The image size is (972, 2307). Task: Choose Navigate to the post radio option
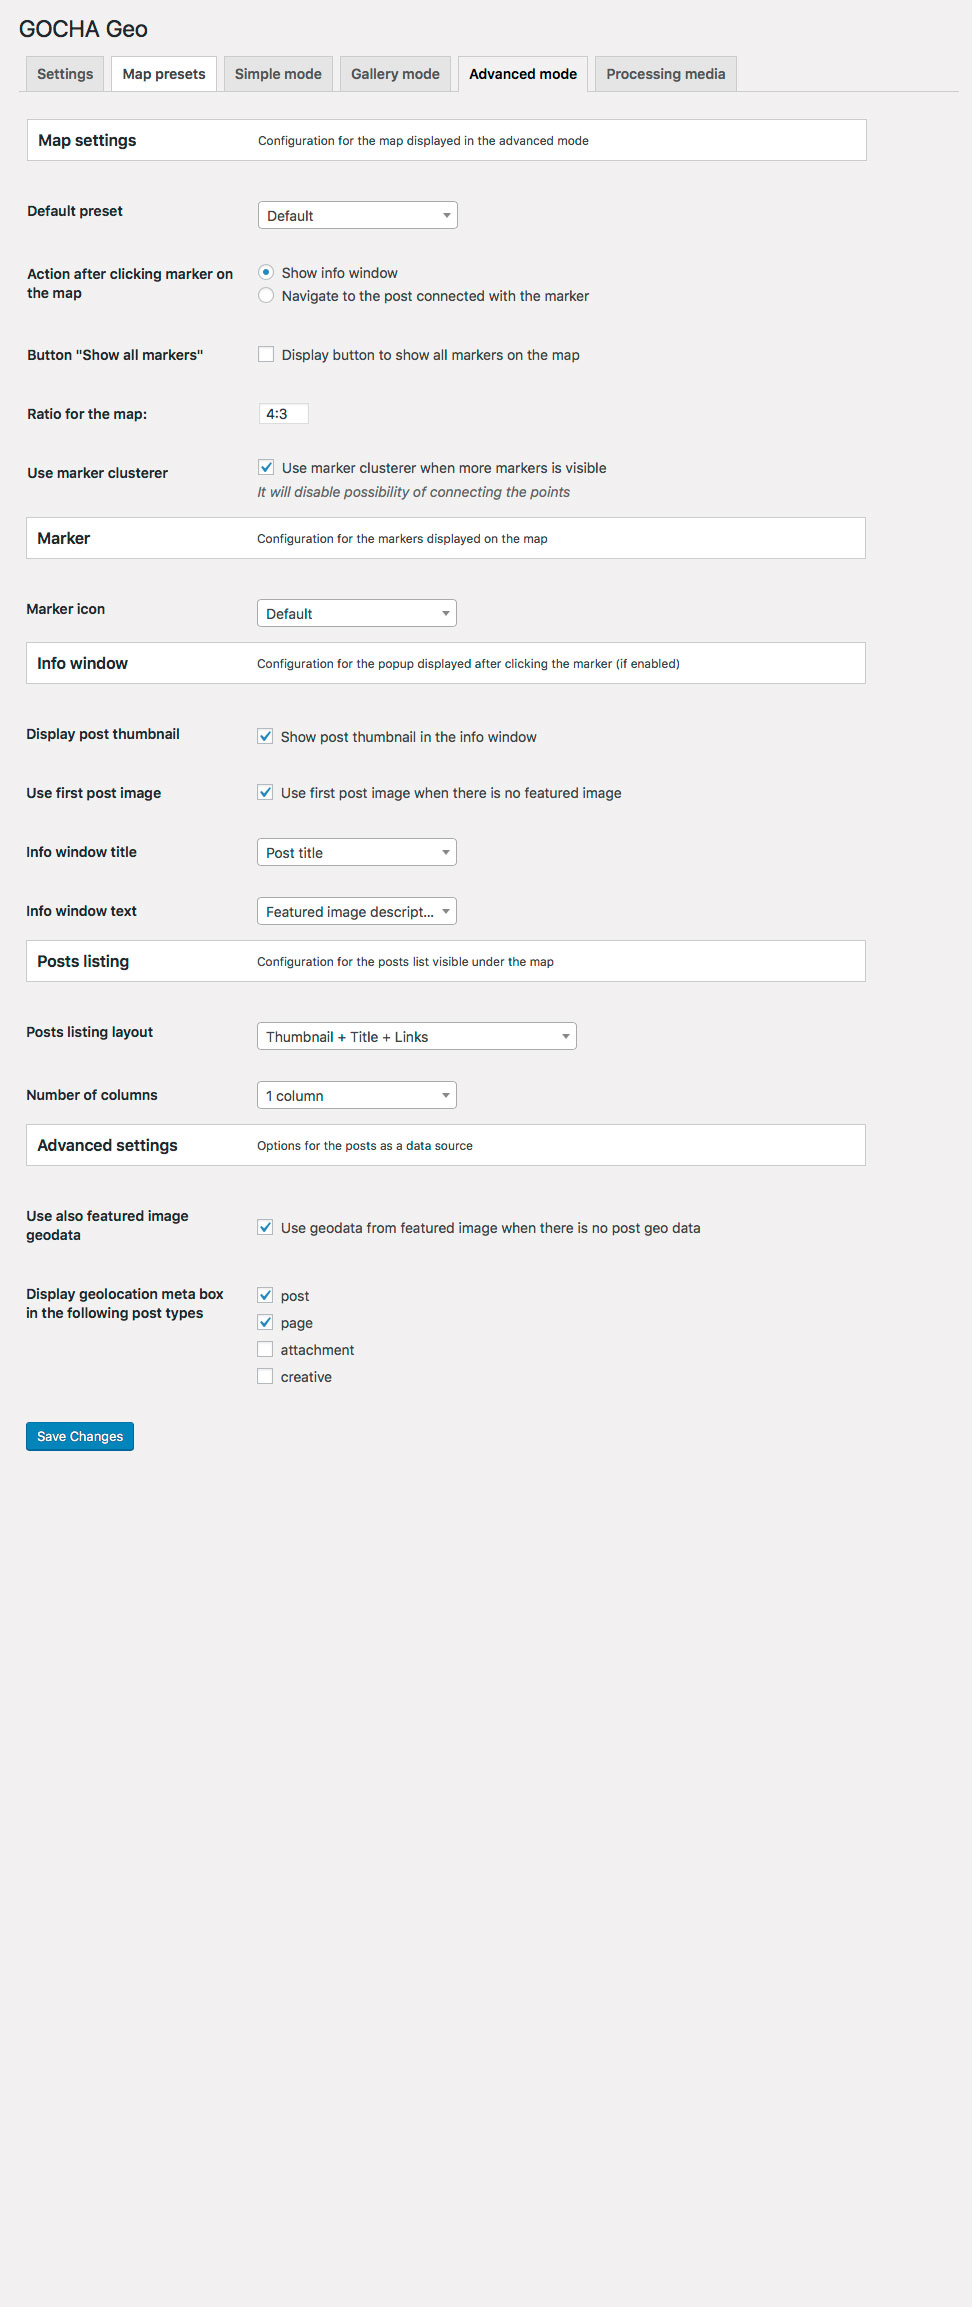(266, 295)
